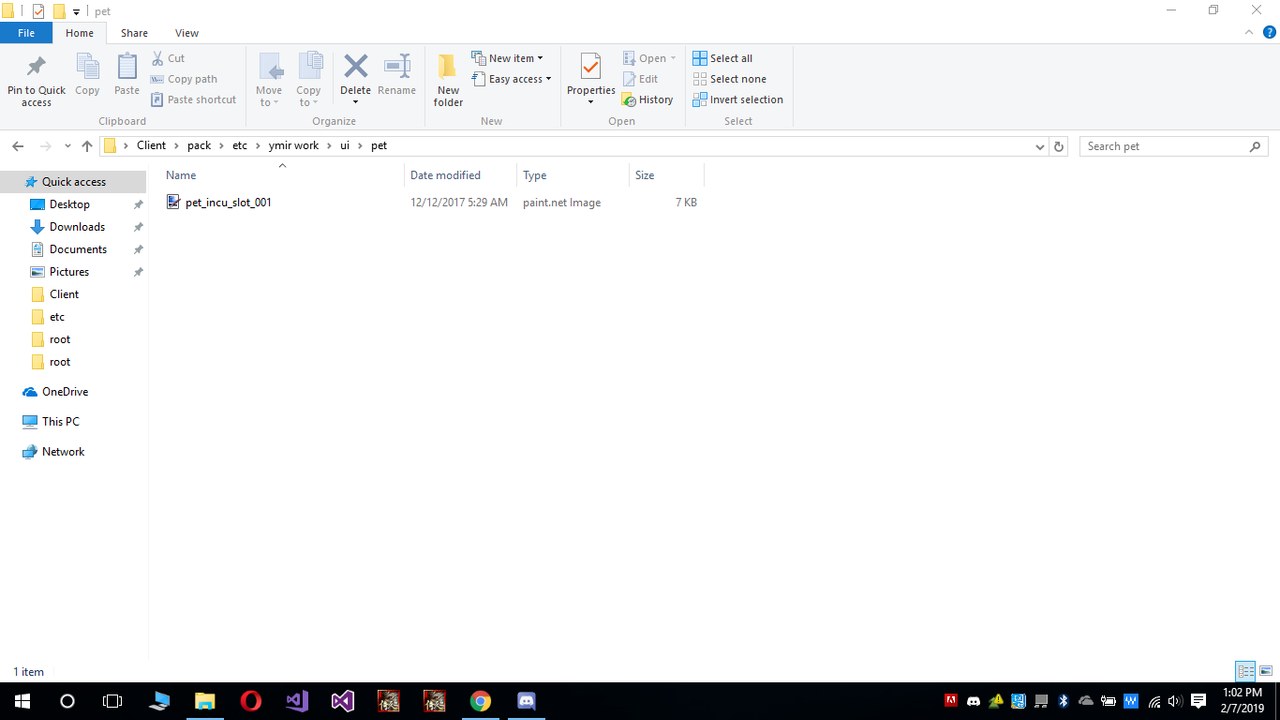
Task: Refresh the pet folder view
Action: [1059, 146]
